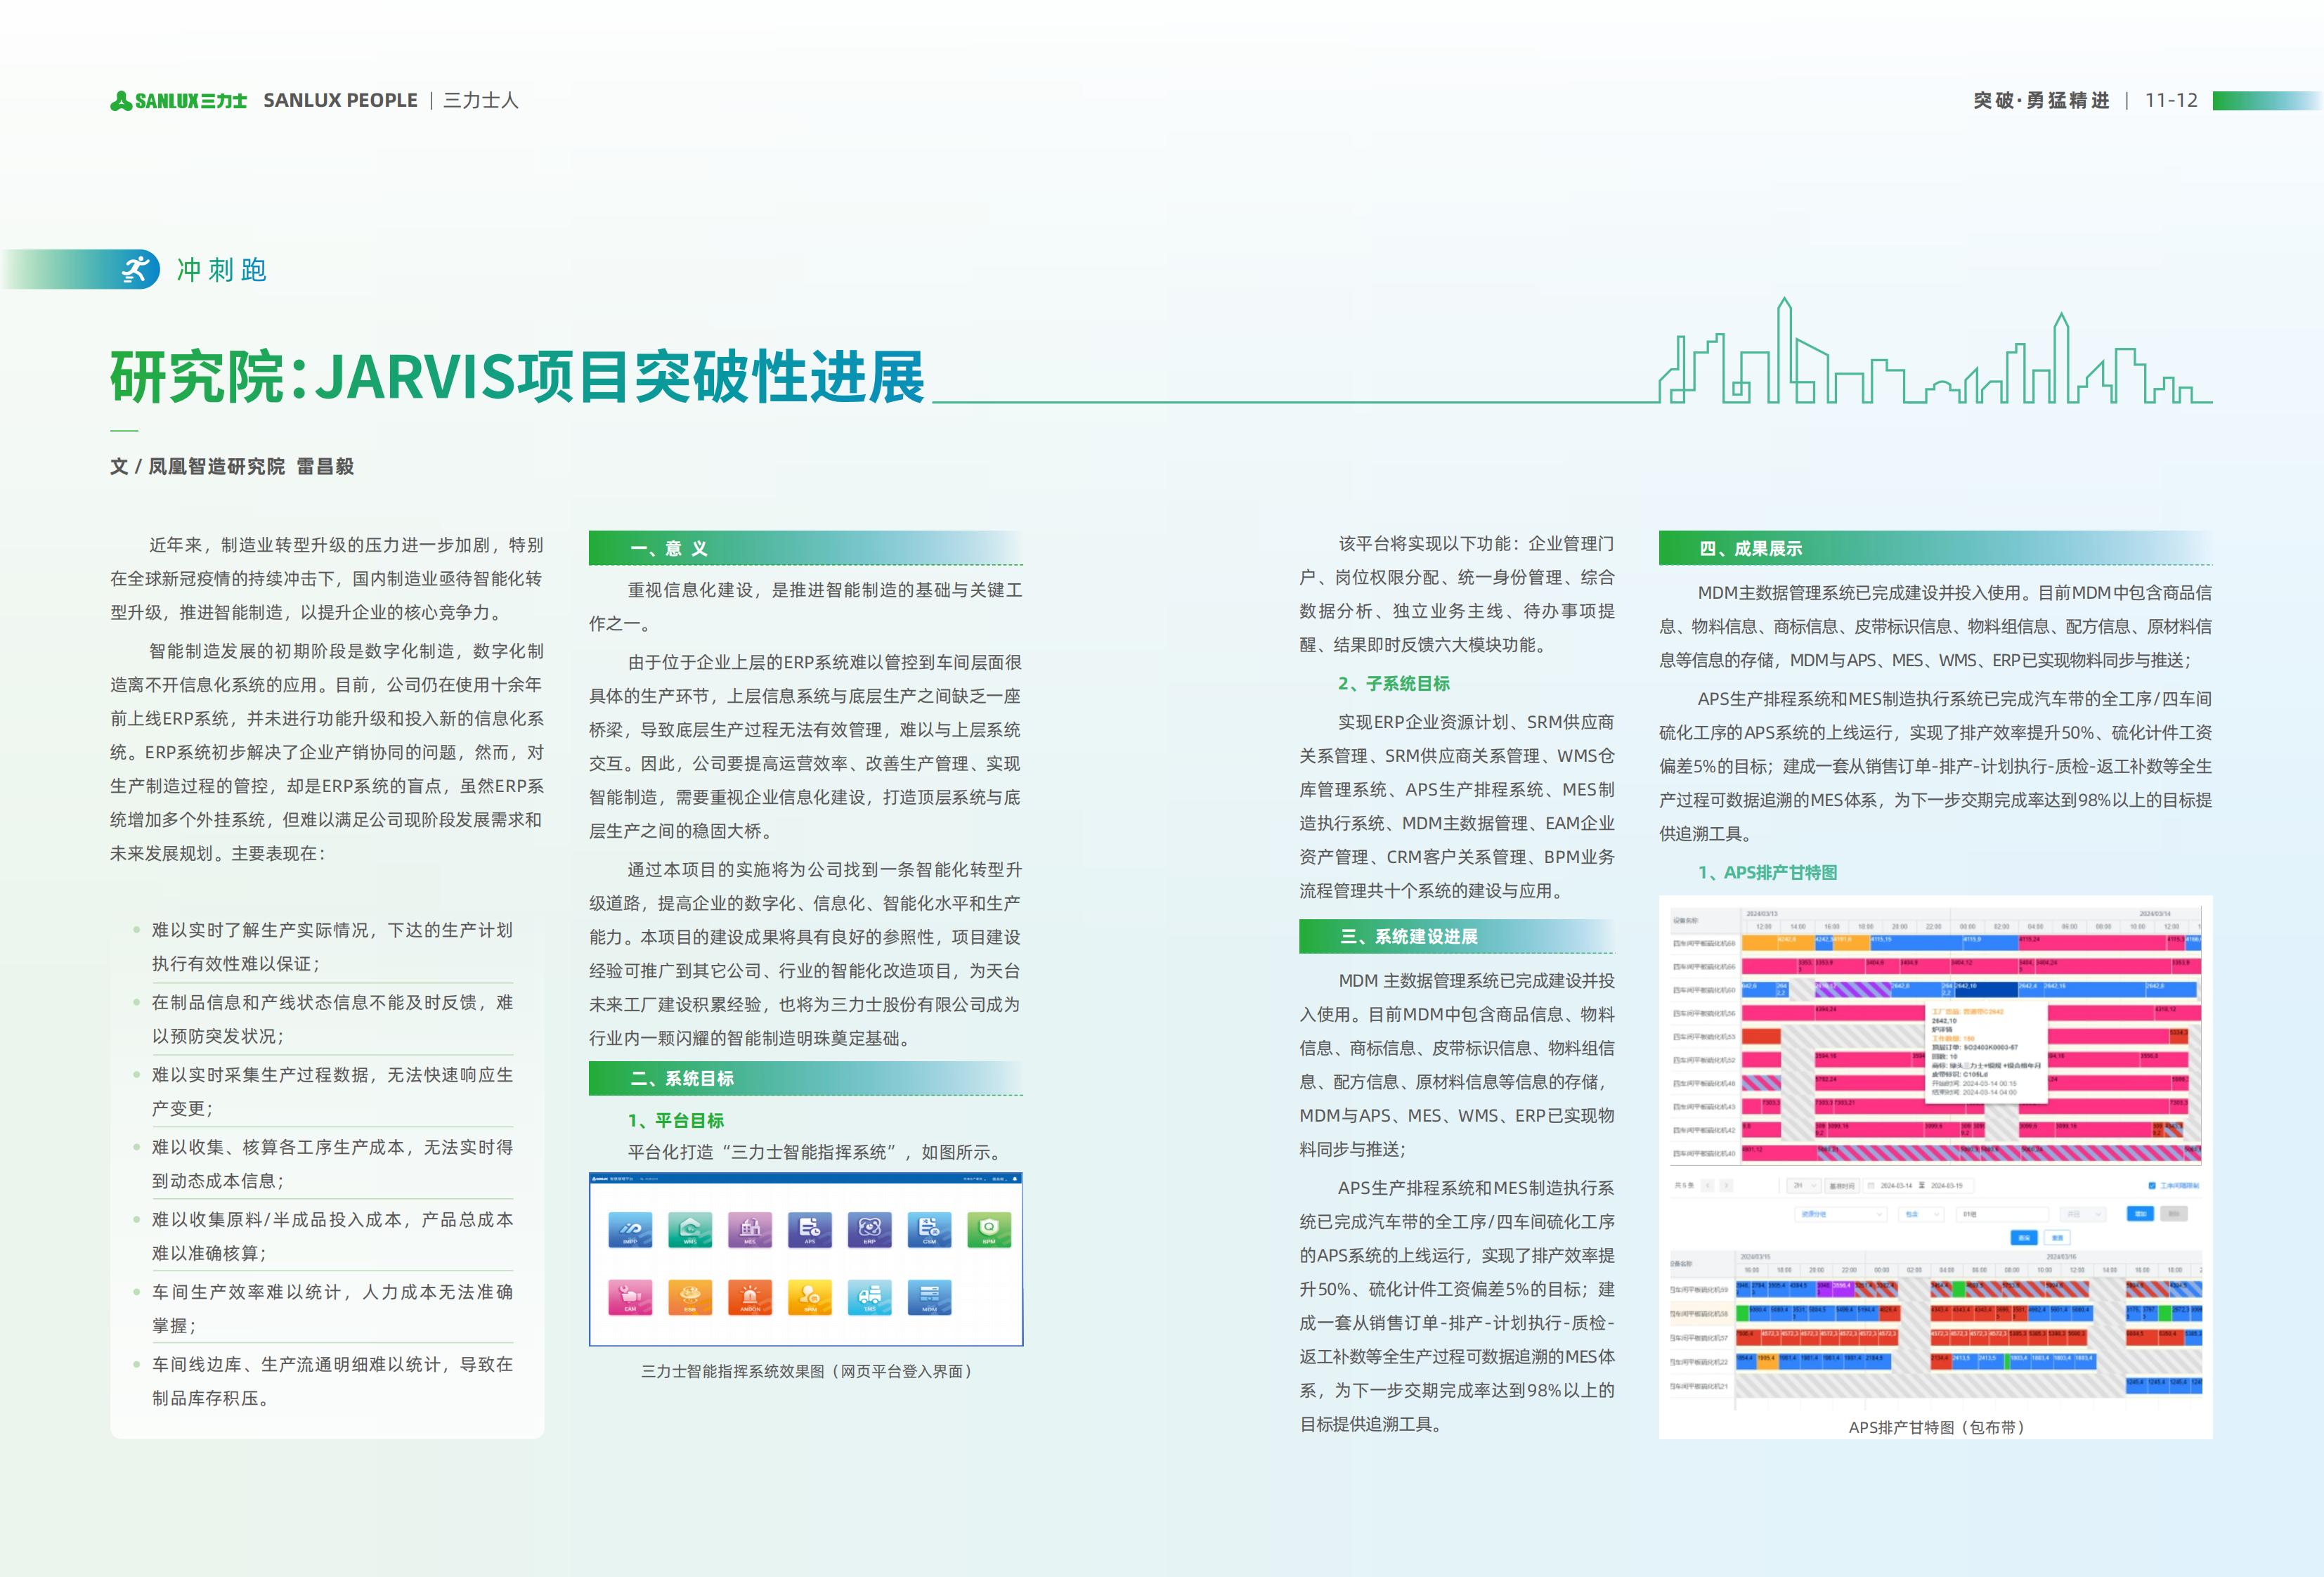This screenshot has width=2324, height=1577.
Task: Open the MES factory module tile
Action: [750, 1230]
